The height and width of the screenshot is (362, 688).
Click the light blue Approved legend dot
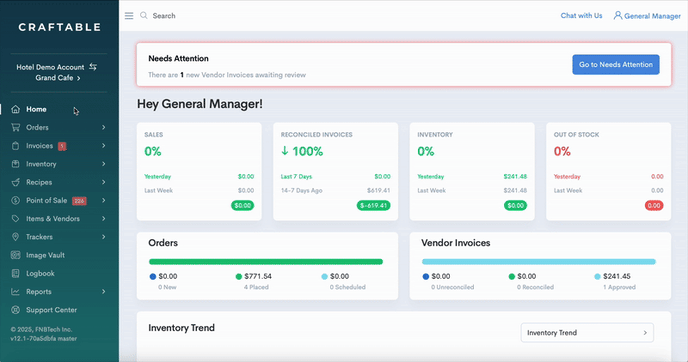pos(597,276)
